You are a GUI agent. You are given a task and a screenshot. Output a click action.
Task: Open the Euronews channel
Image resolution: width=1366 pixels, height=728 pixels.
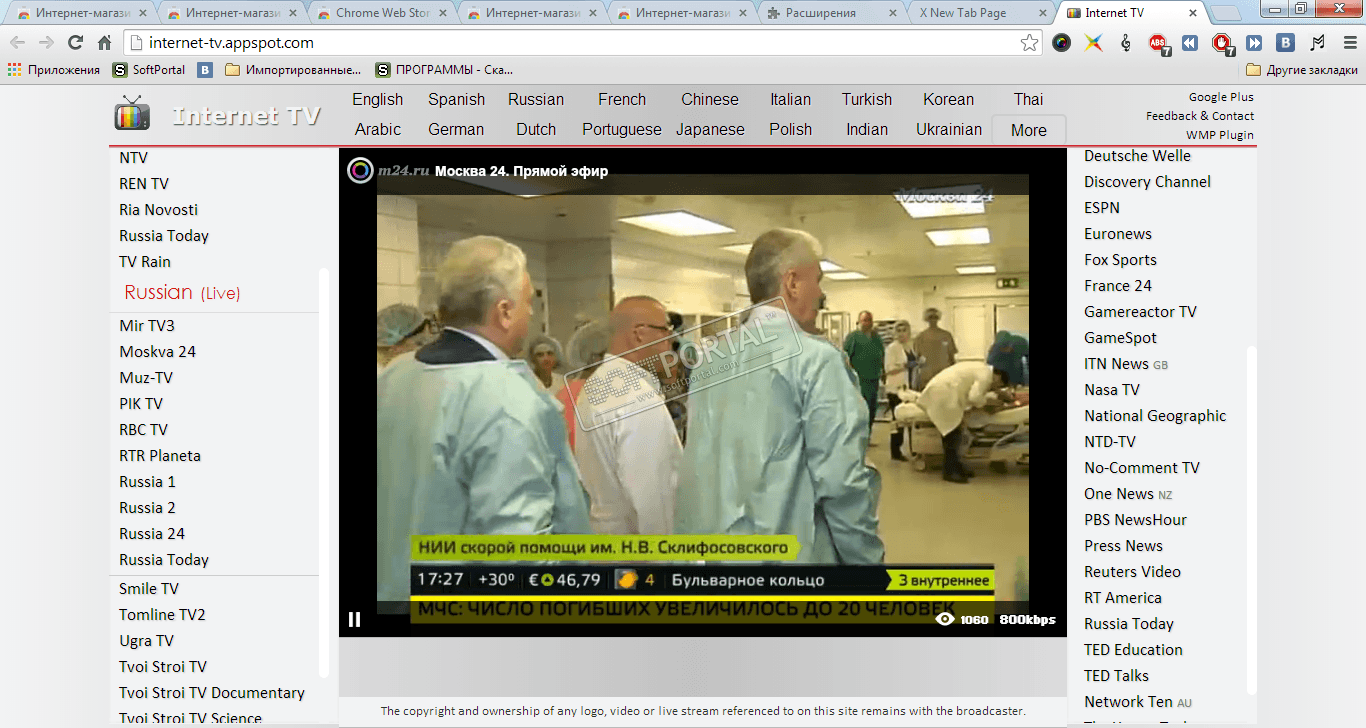click(1118, 234)
